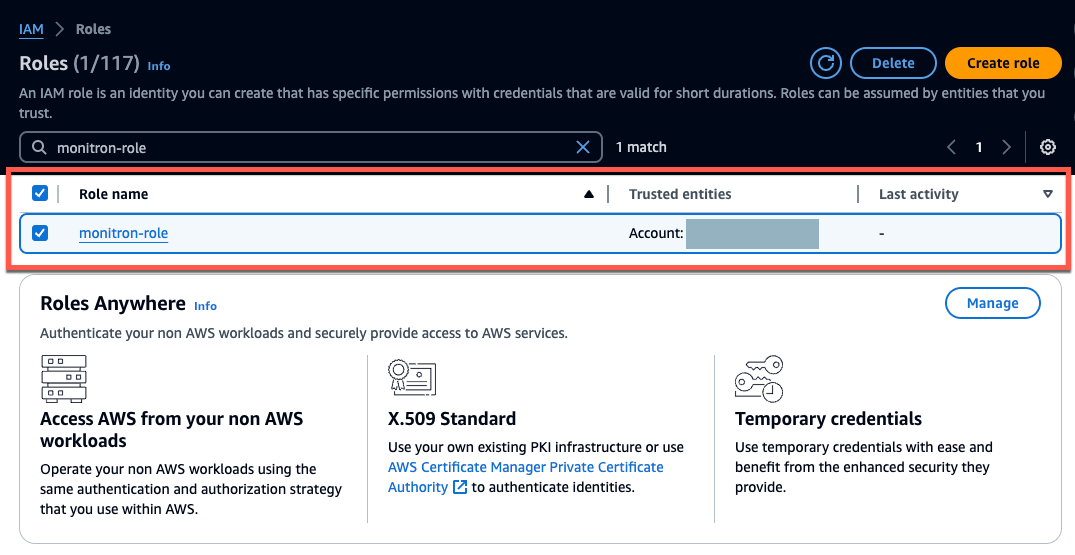This screenshot has width=1075, height=555.
Task: Focus the roles search field
Action: (311, 147)
